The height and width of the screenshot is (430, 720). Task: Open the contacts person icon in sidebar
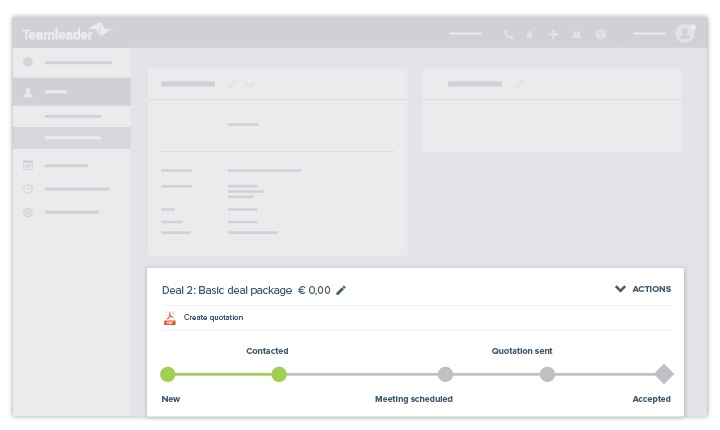point(28,92)
